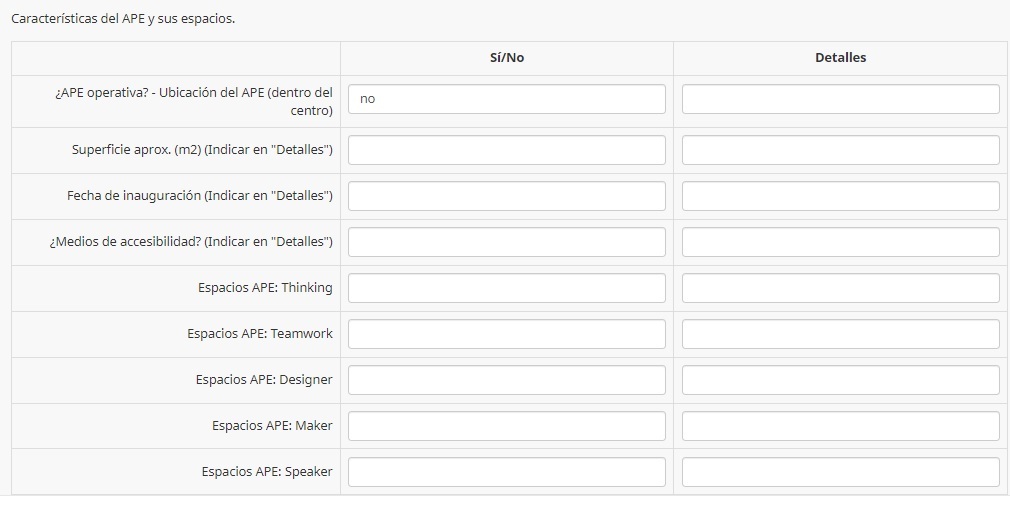
Task: Select Sí/No input for Espacios APE: Teamwork
Action: (x=506, y=334)
